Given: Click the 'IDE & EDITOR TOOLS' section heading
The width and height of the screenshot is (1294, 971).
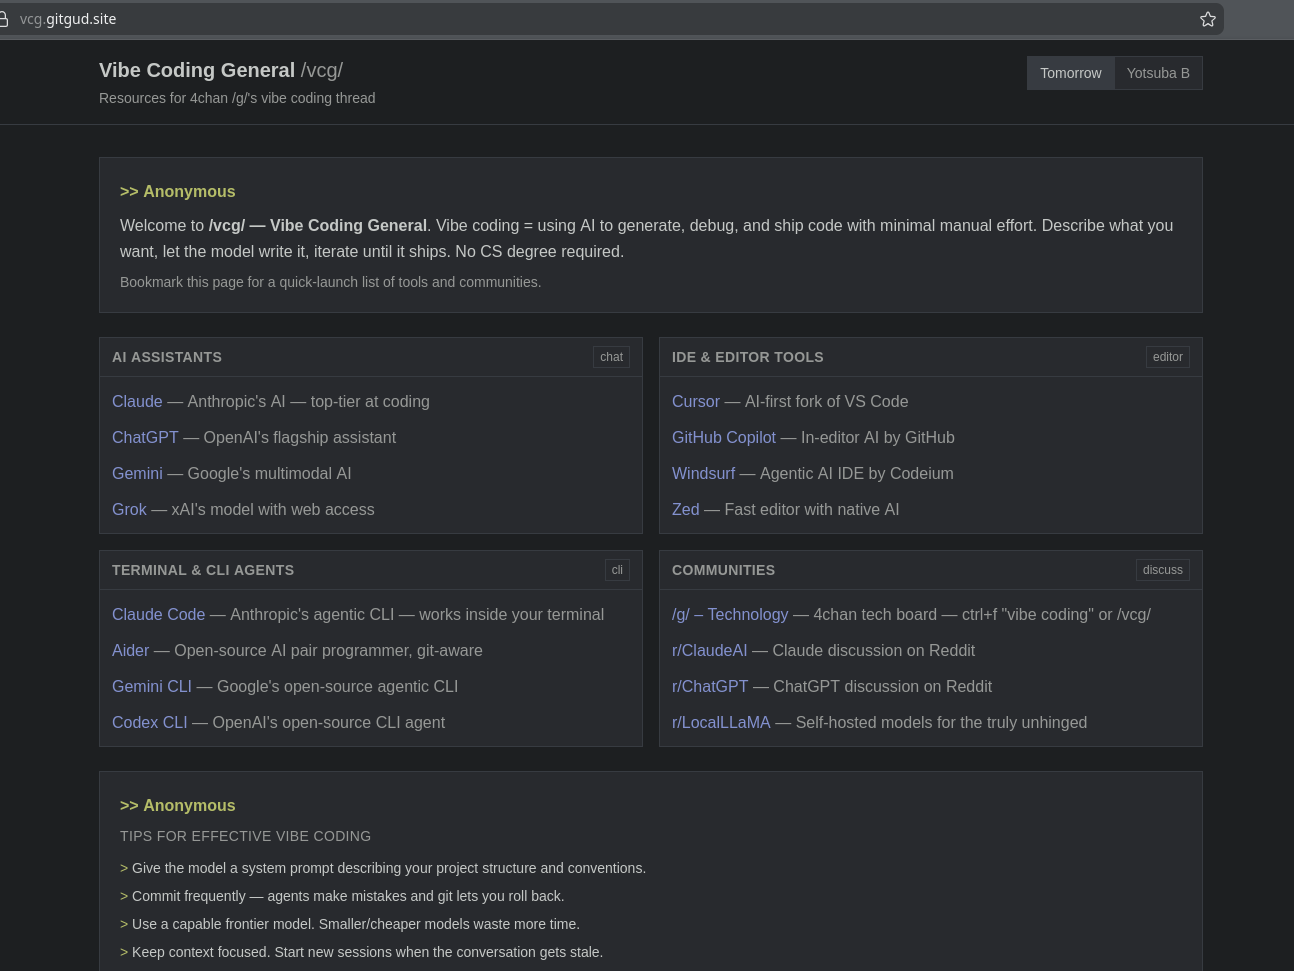Looking at the screenshot, I should click(748, 357).
